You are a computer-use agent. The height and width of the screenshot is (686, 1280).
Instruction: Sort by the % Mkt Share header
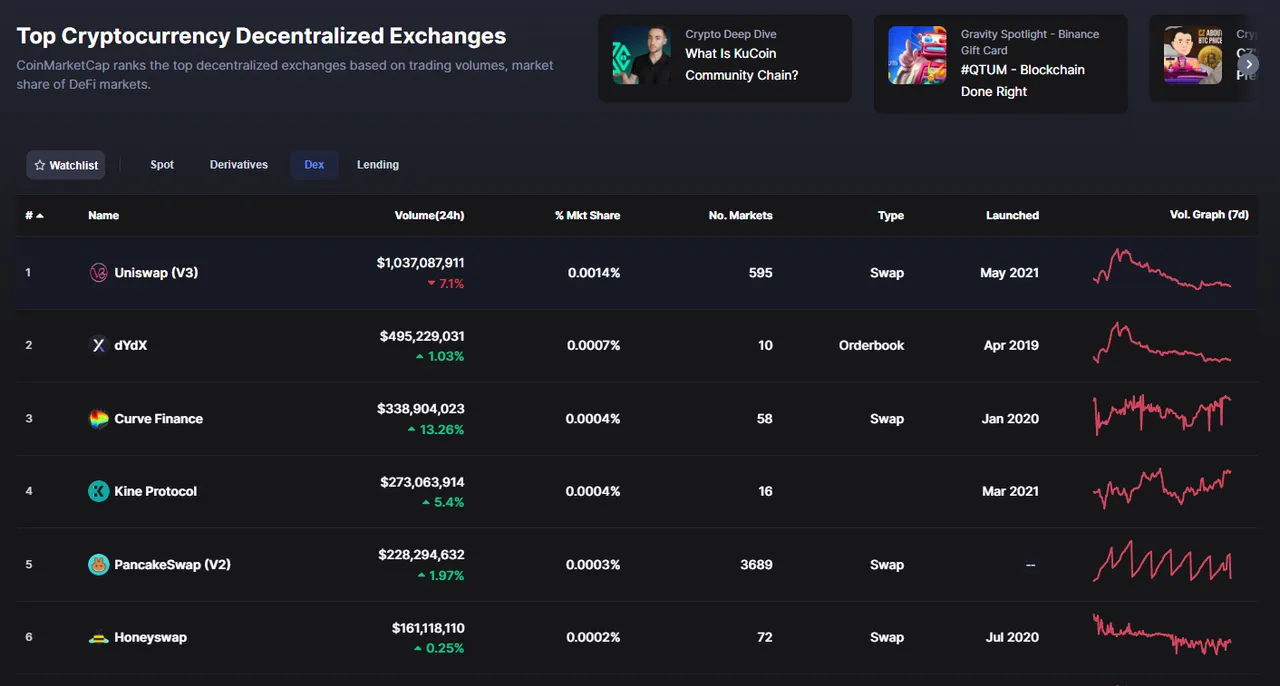(588, 216)
